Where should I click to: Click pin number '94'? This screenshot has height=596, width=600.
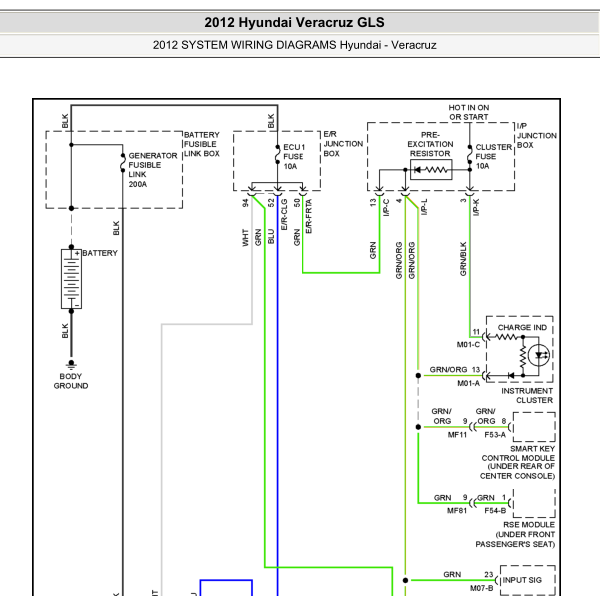(245, 203)
